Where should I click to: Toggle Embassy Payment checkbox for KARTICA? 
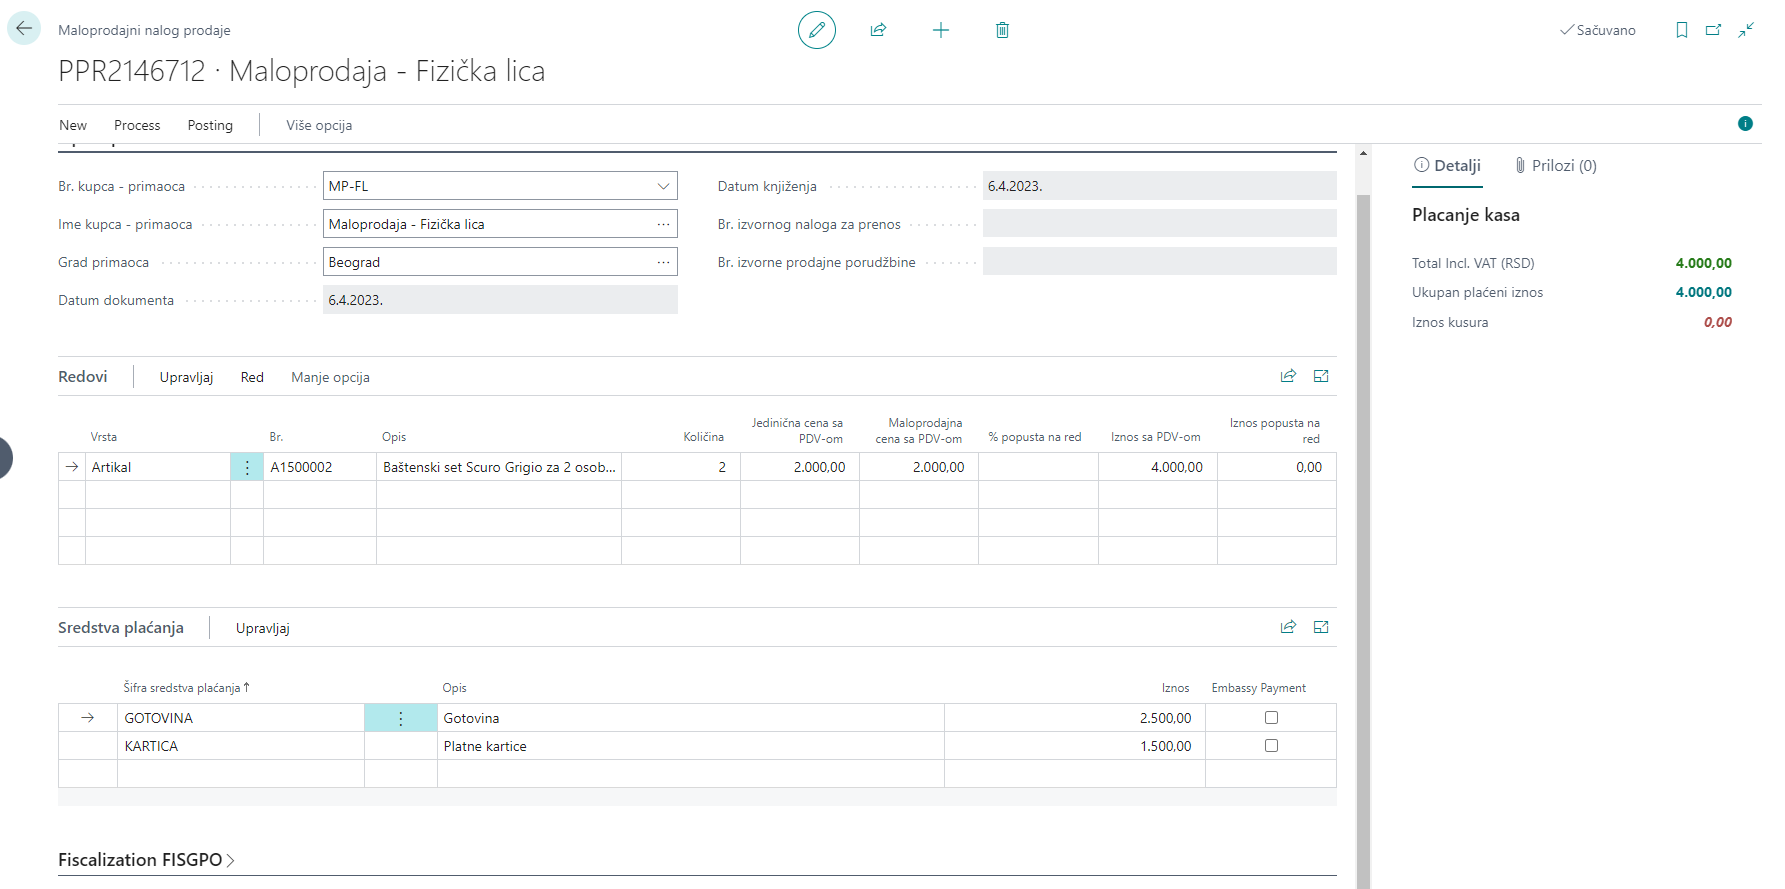point(1271,746)
